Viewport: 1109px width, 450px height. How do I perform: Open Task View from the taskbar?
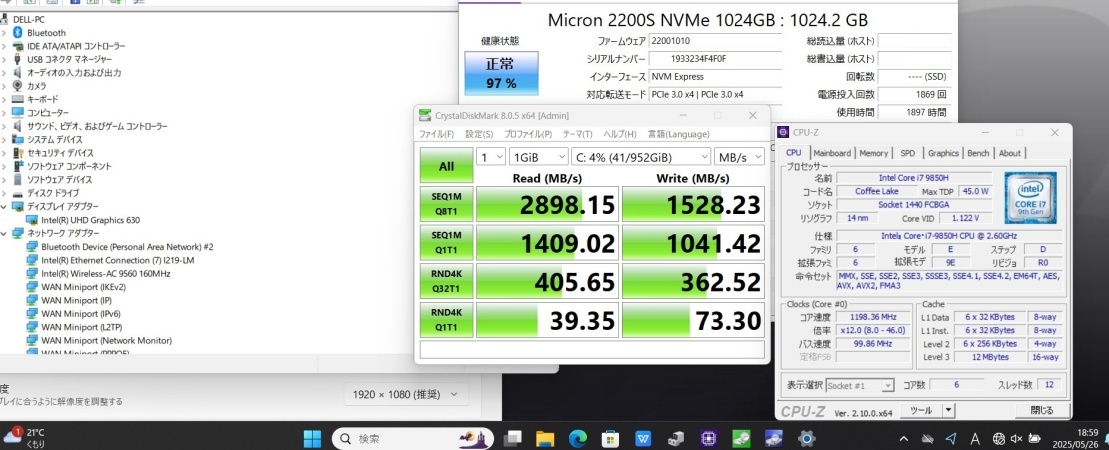coord(513,438)
